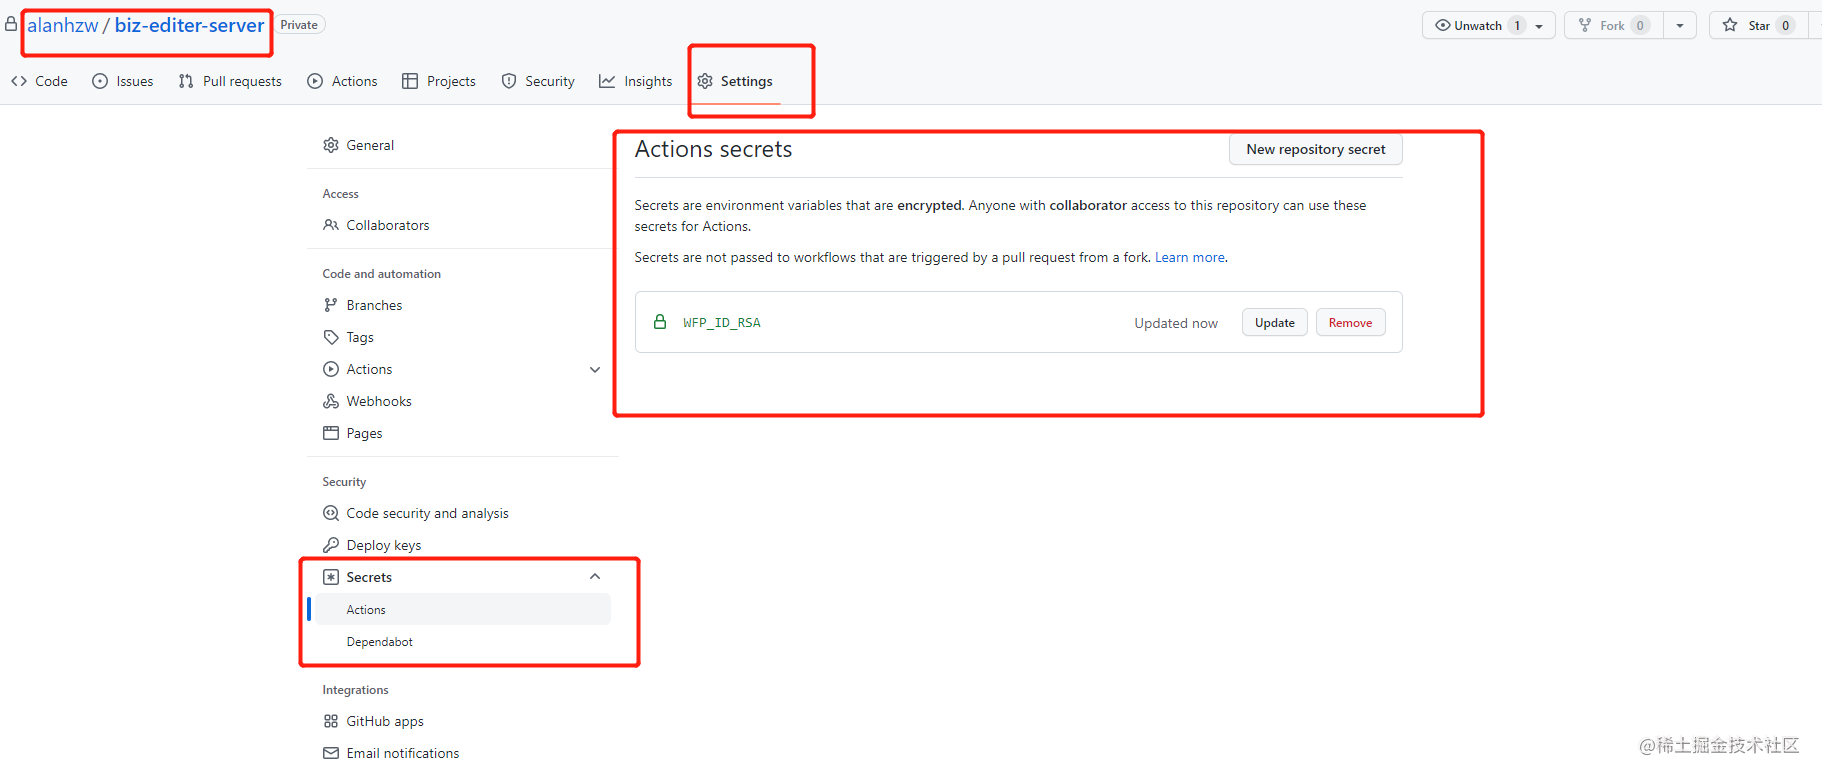The image size is (1822, 778).
Task: Update the WFP_ID_RSA secret
Action: pyautogui.click(x=1274, y=323)
